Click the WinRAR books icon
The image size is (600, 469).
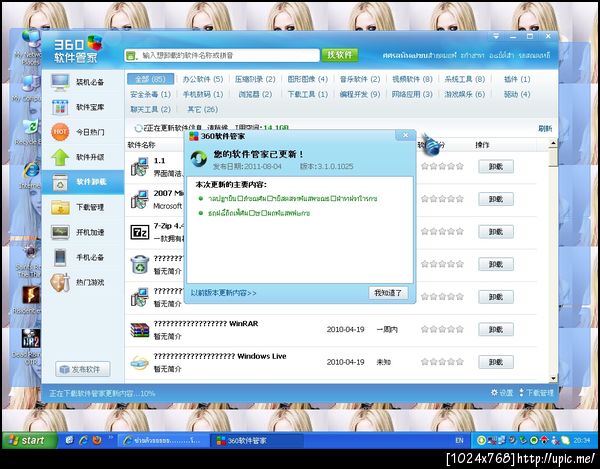tap(139, 330)
